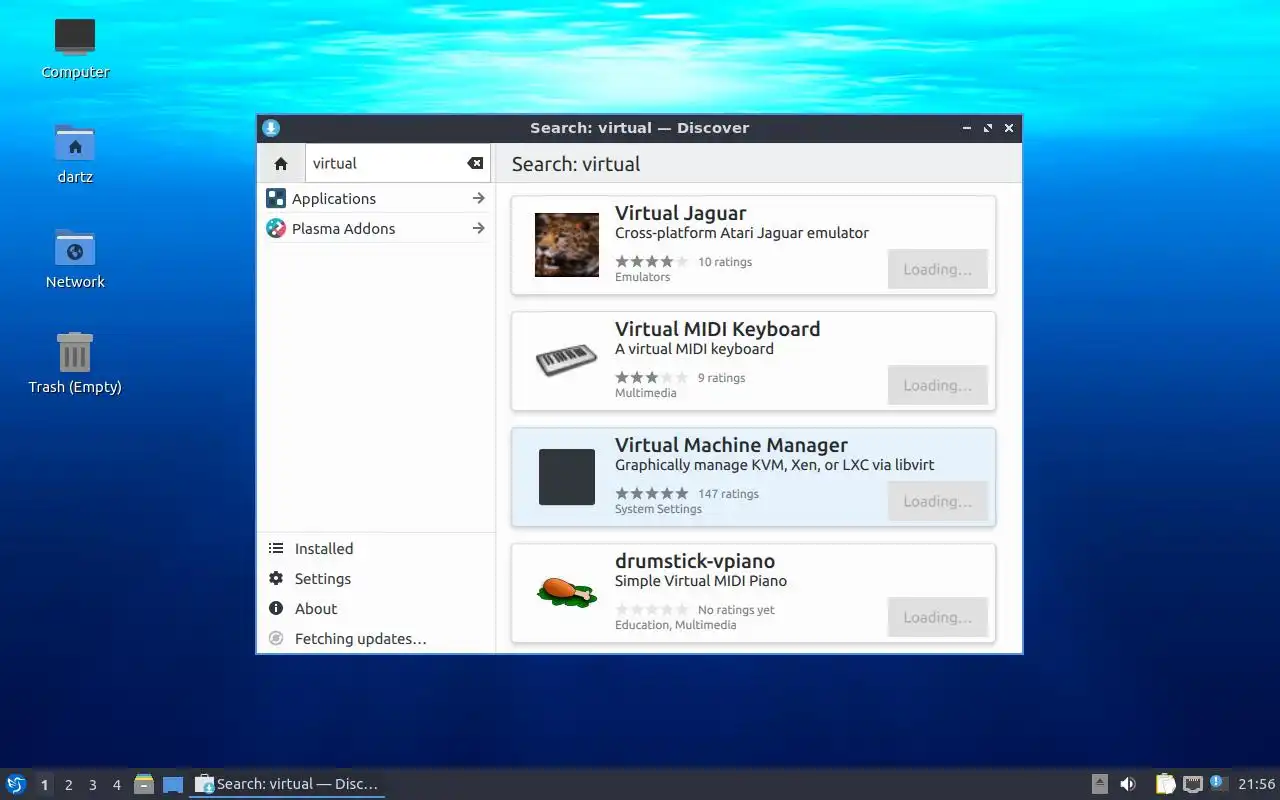This screenshot has width=1280, height=800.
Task: Click the Fetching updates status entry
Action: (x=376, y=638)
